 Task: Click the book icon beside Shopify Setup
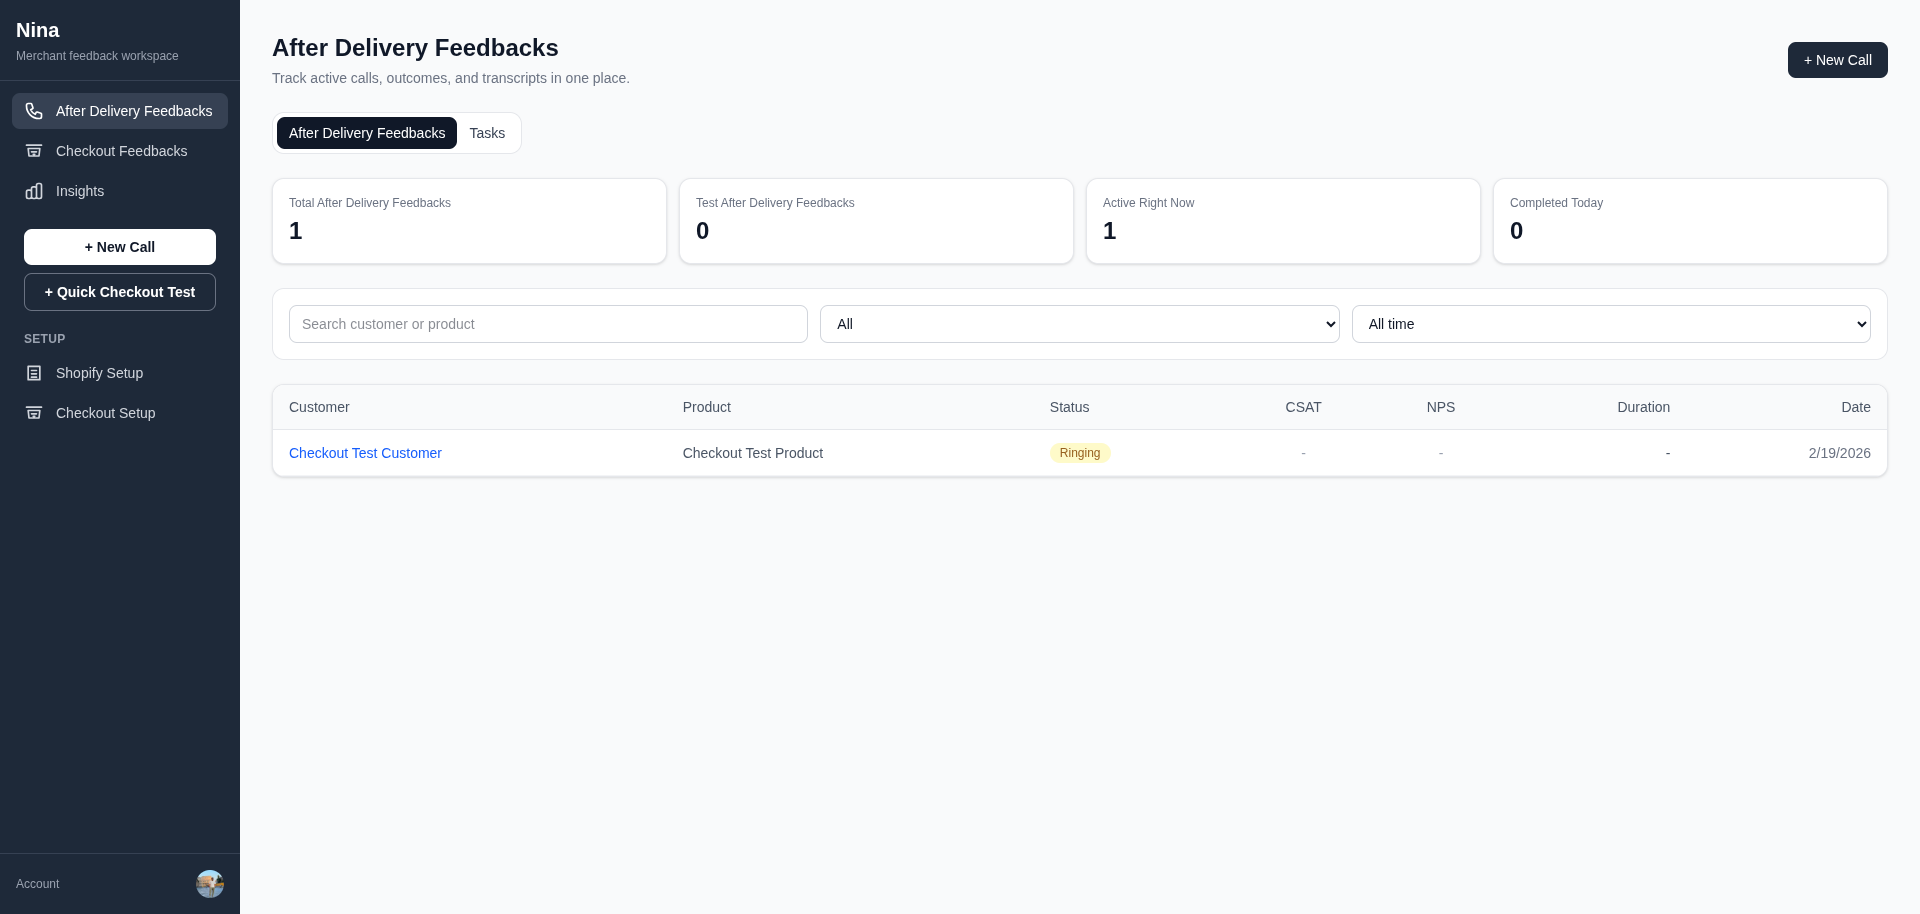[34, 373]
